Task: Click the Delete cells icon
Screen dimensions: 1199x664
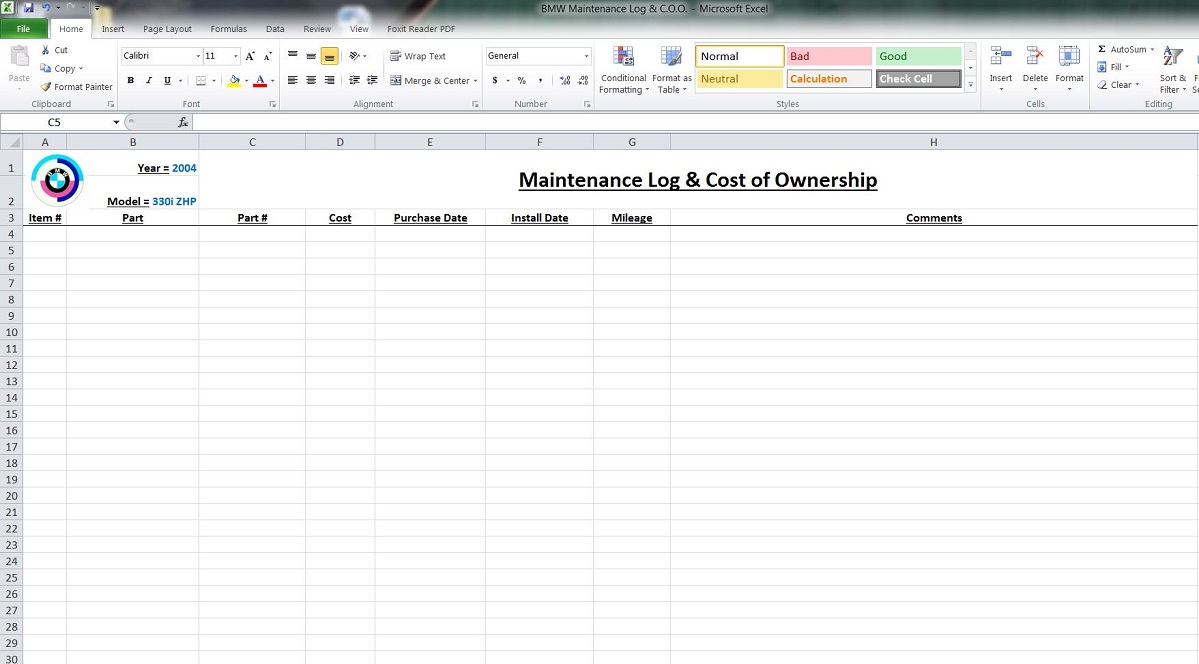Action: point(1035,57)
